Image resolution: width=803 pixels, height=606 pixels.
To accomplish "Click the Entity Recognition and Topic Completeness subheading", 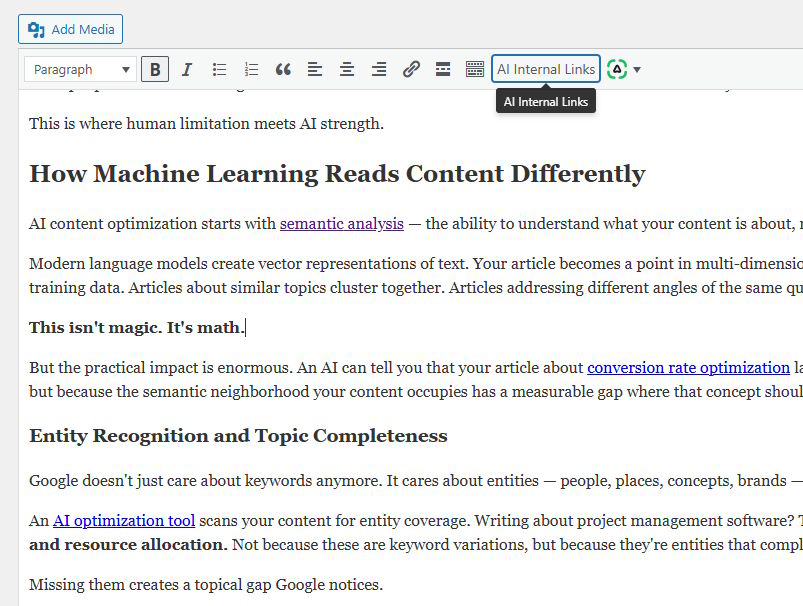I will [x=238, y=436].
